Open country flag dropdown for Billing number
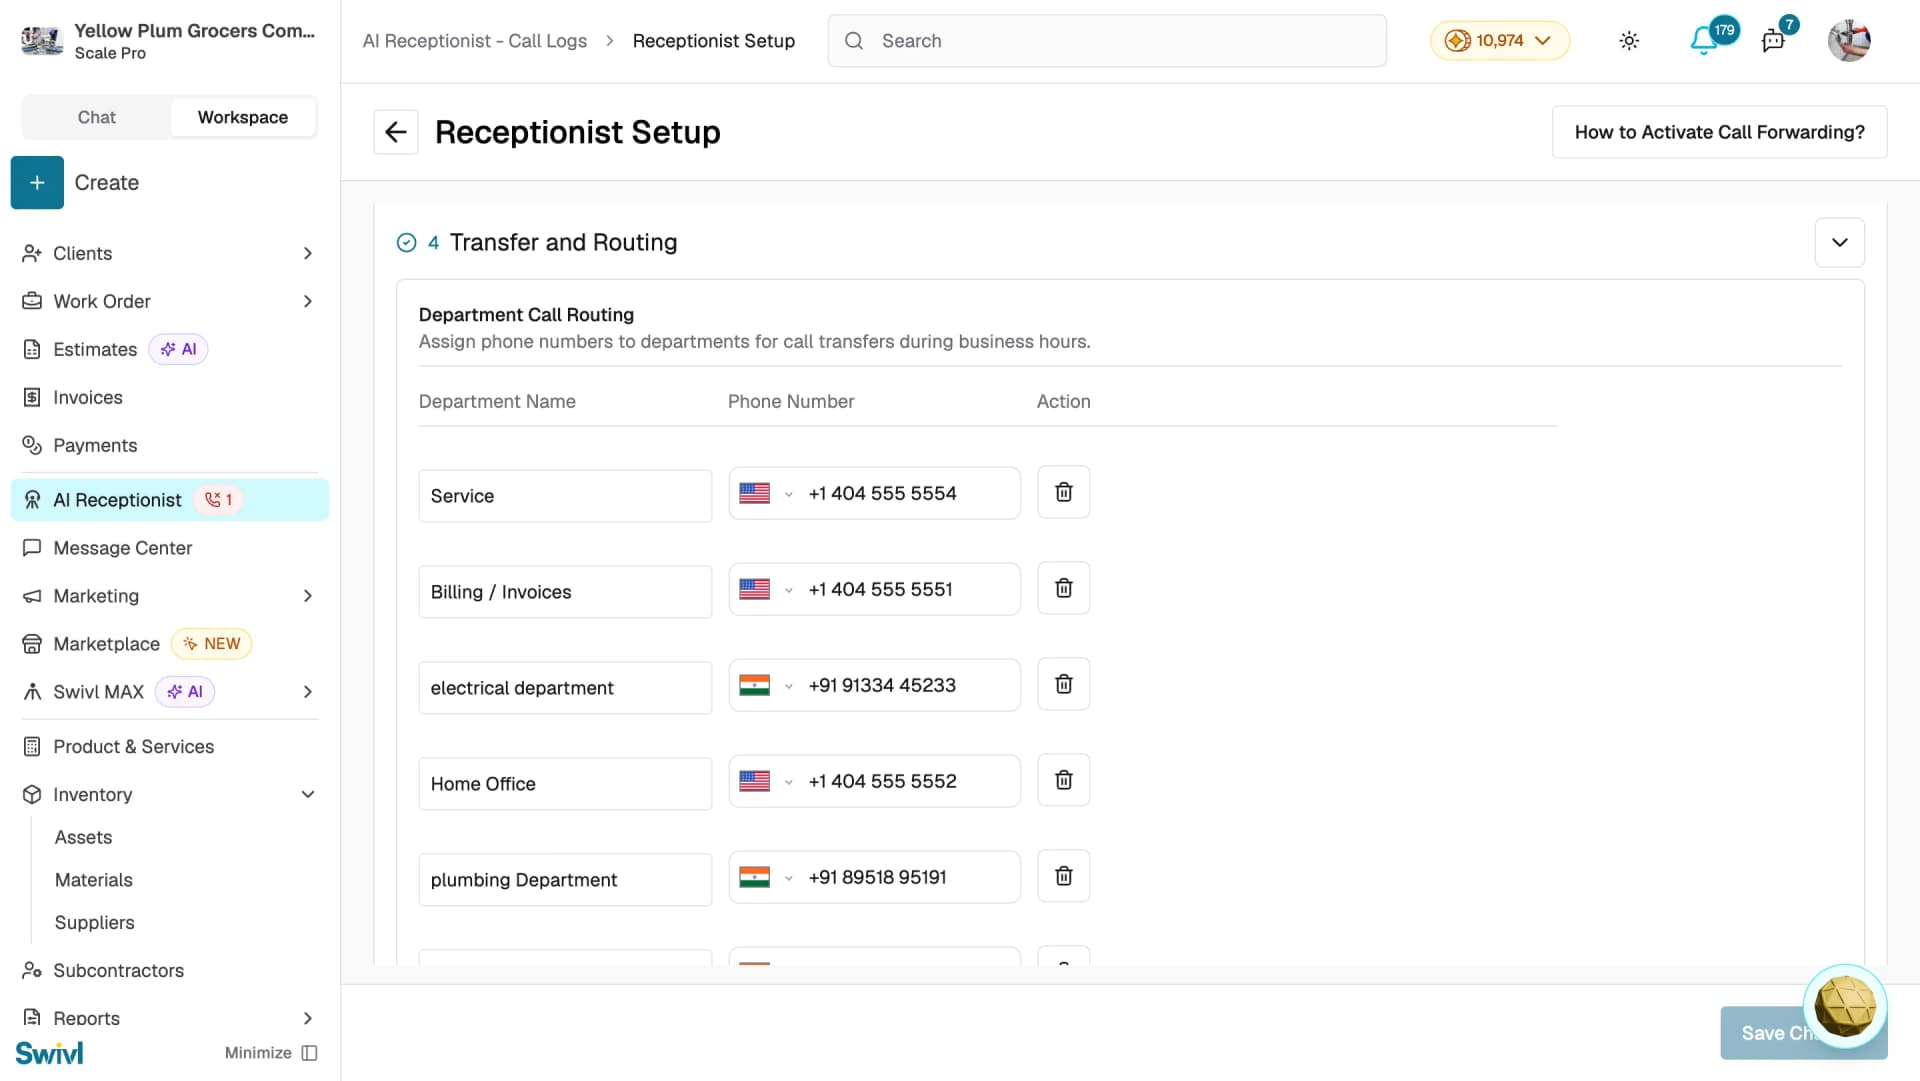1920x1081 pixels. [766, 589]
